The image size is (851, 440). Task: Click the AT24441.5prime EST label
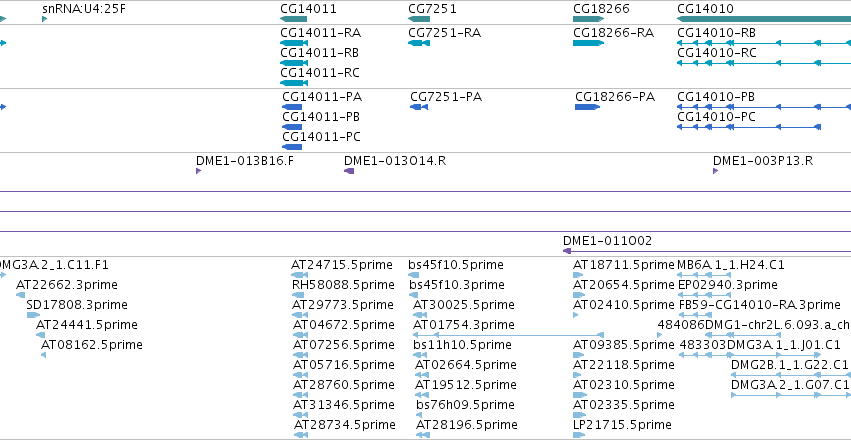pos(87,324)
